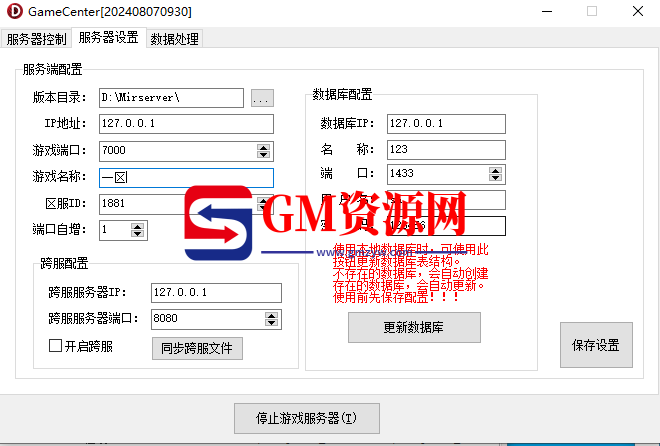Screen dimensions: 660x446
Task: Raise 跨服服务器端口 using up arrow
Action: [271, 316]
